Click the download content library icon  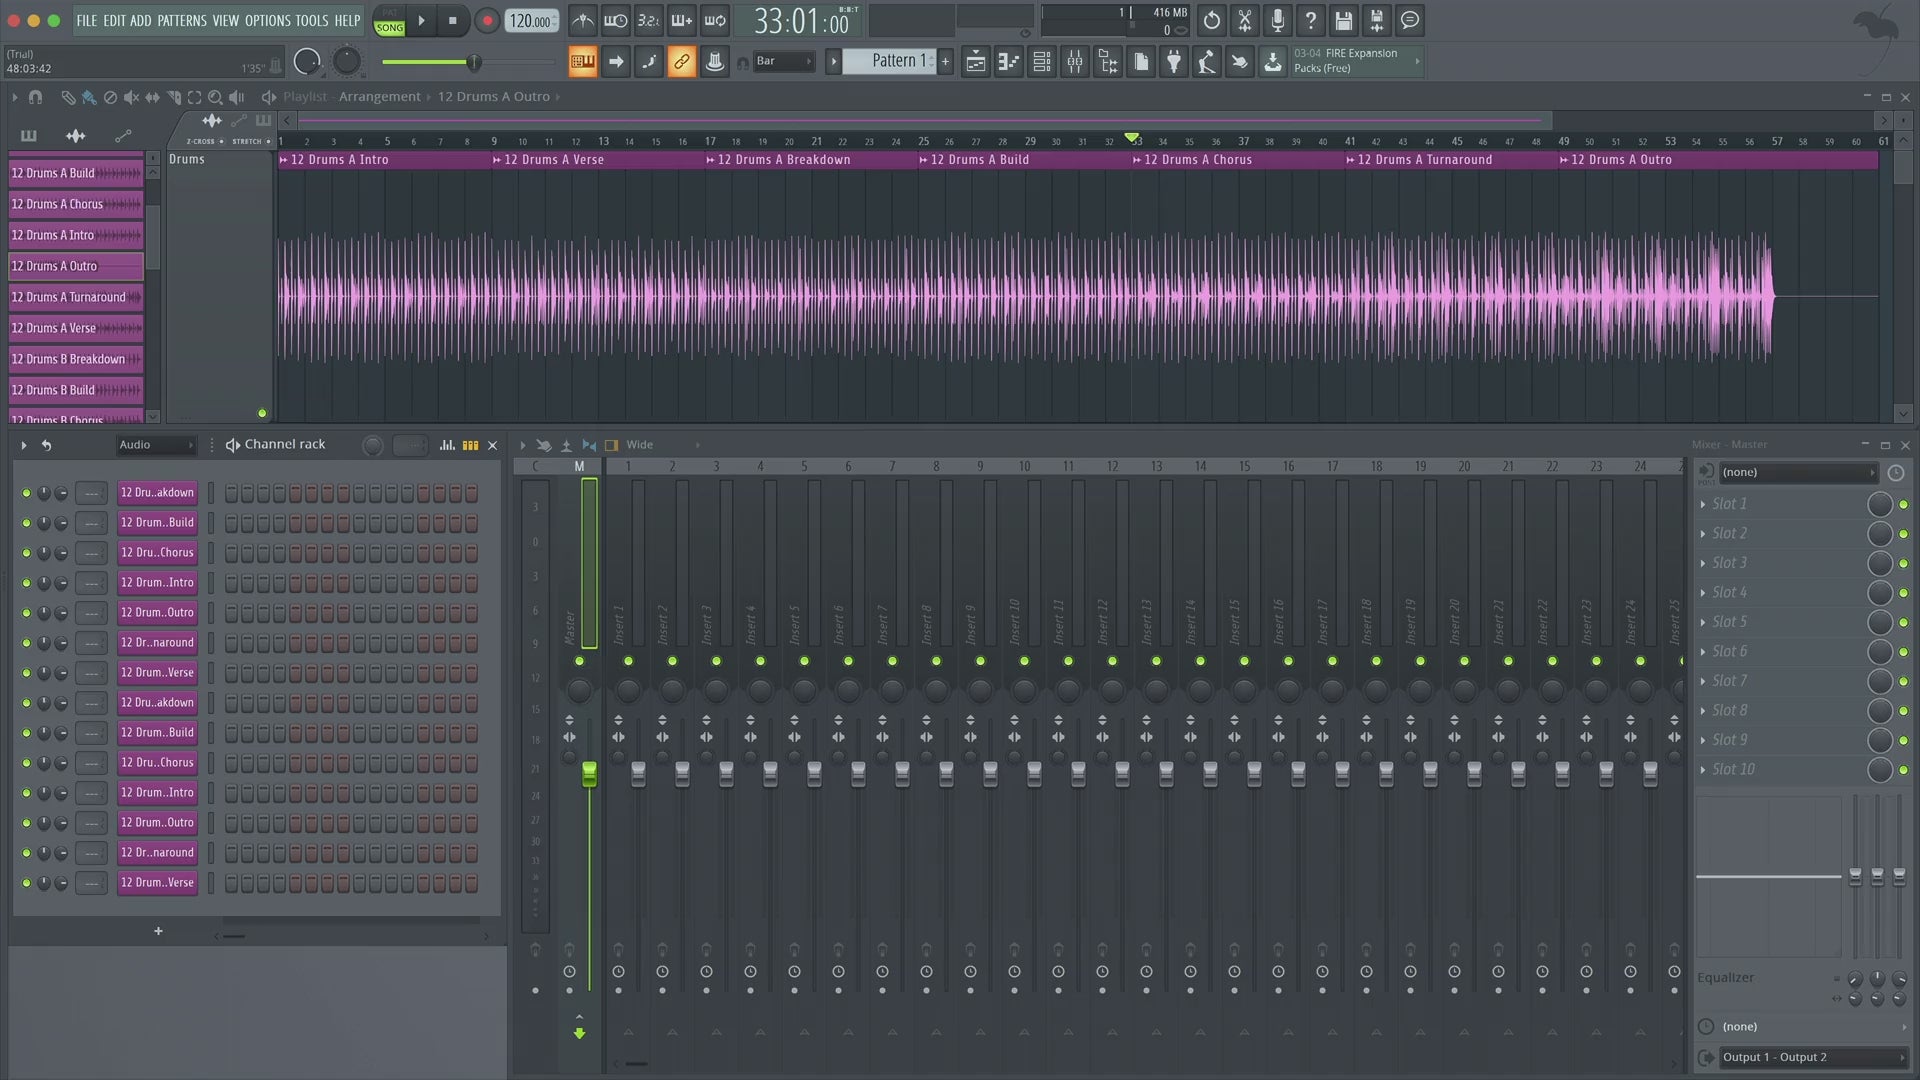pos(1272,62)
